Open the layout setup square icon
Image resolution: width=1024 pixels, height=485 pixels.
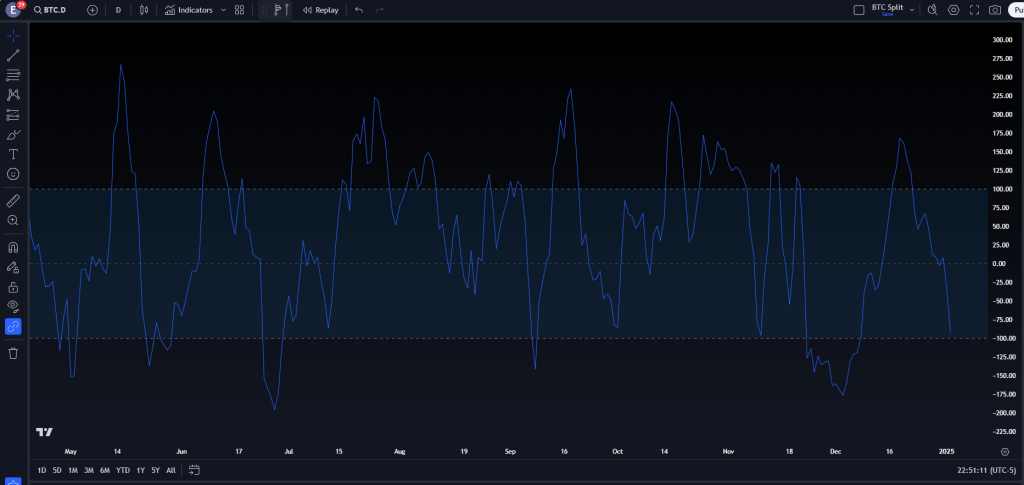859,10
